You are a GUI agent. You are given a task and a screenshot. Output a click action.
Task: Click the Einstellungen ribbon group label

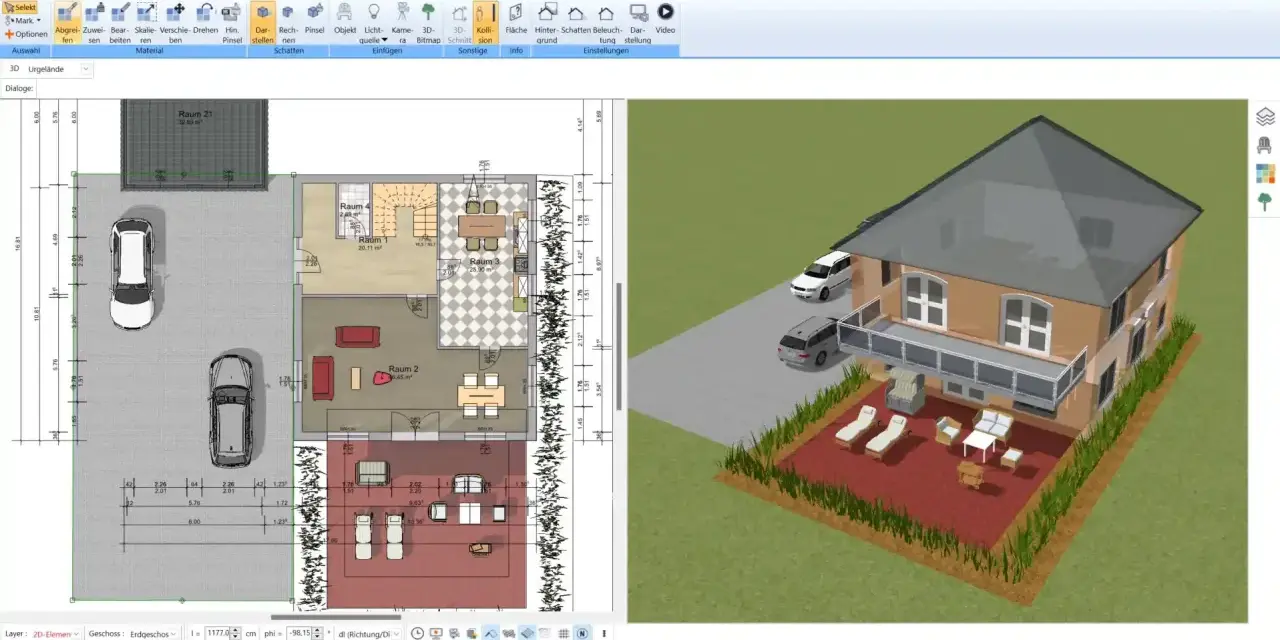605,50
